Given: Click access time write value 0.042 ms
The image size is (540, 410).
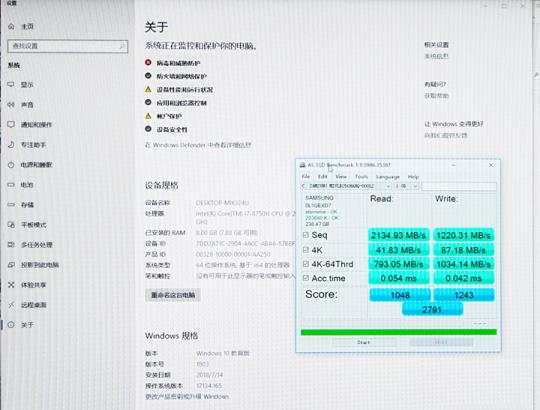Looking at the screenshot, I should click(464, 278).
